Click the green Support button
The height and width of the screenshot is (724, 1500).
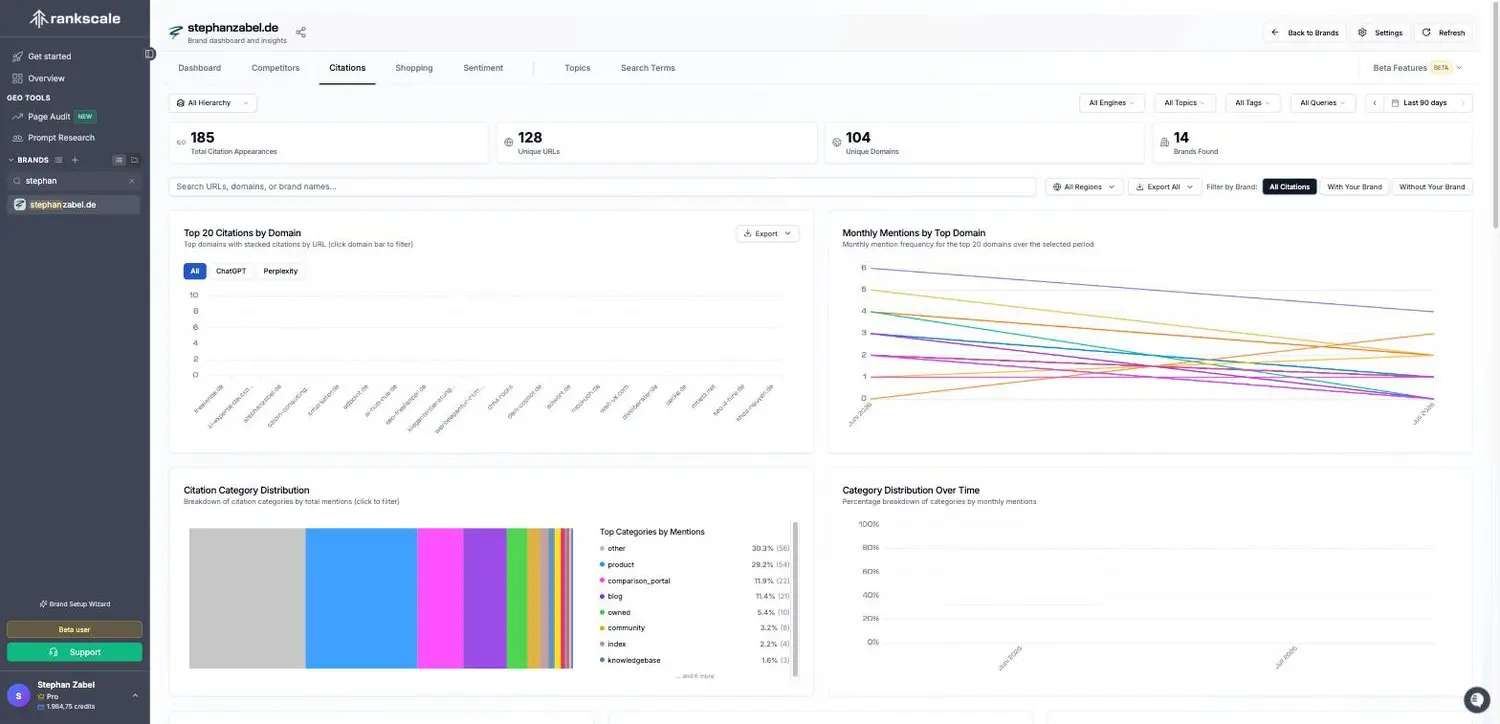click(x=75, y=652)
